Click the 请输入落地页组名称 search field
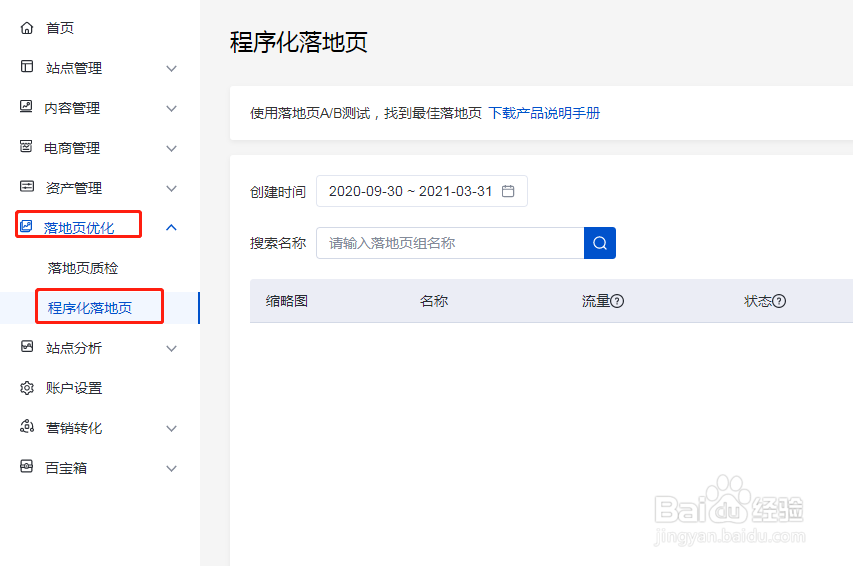853x566 pixels. 450,243
